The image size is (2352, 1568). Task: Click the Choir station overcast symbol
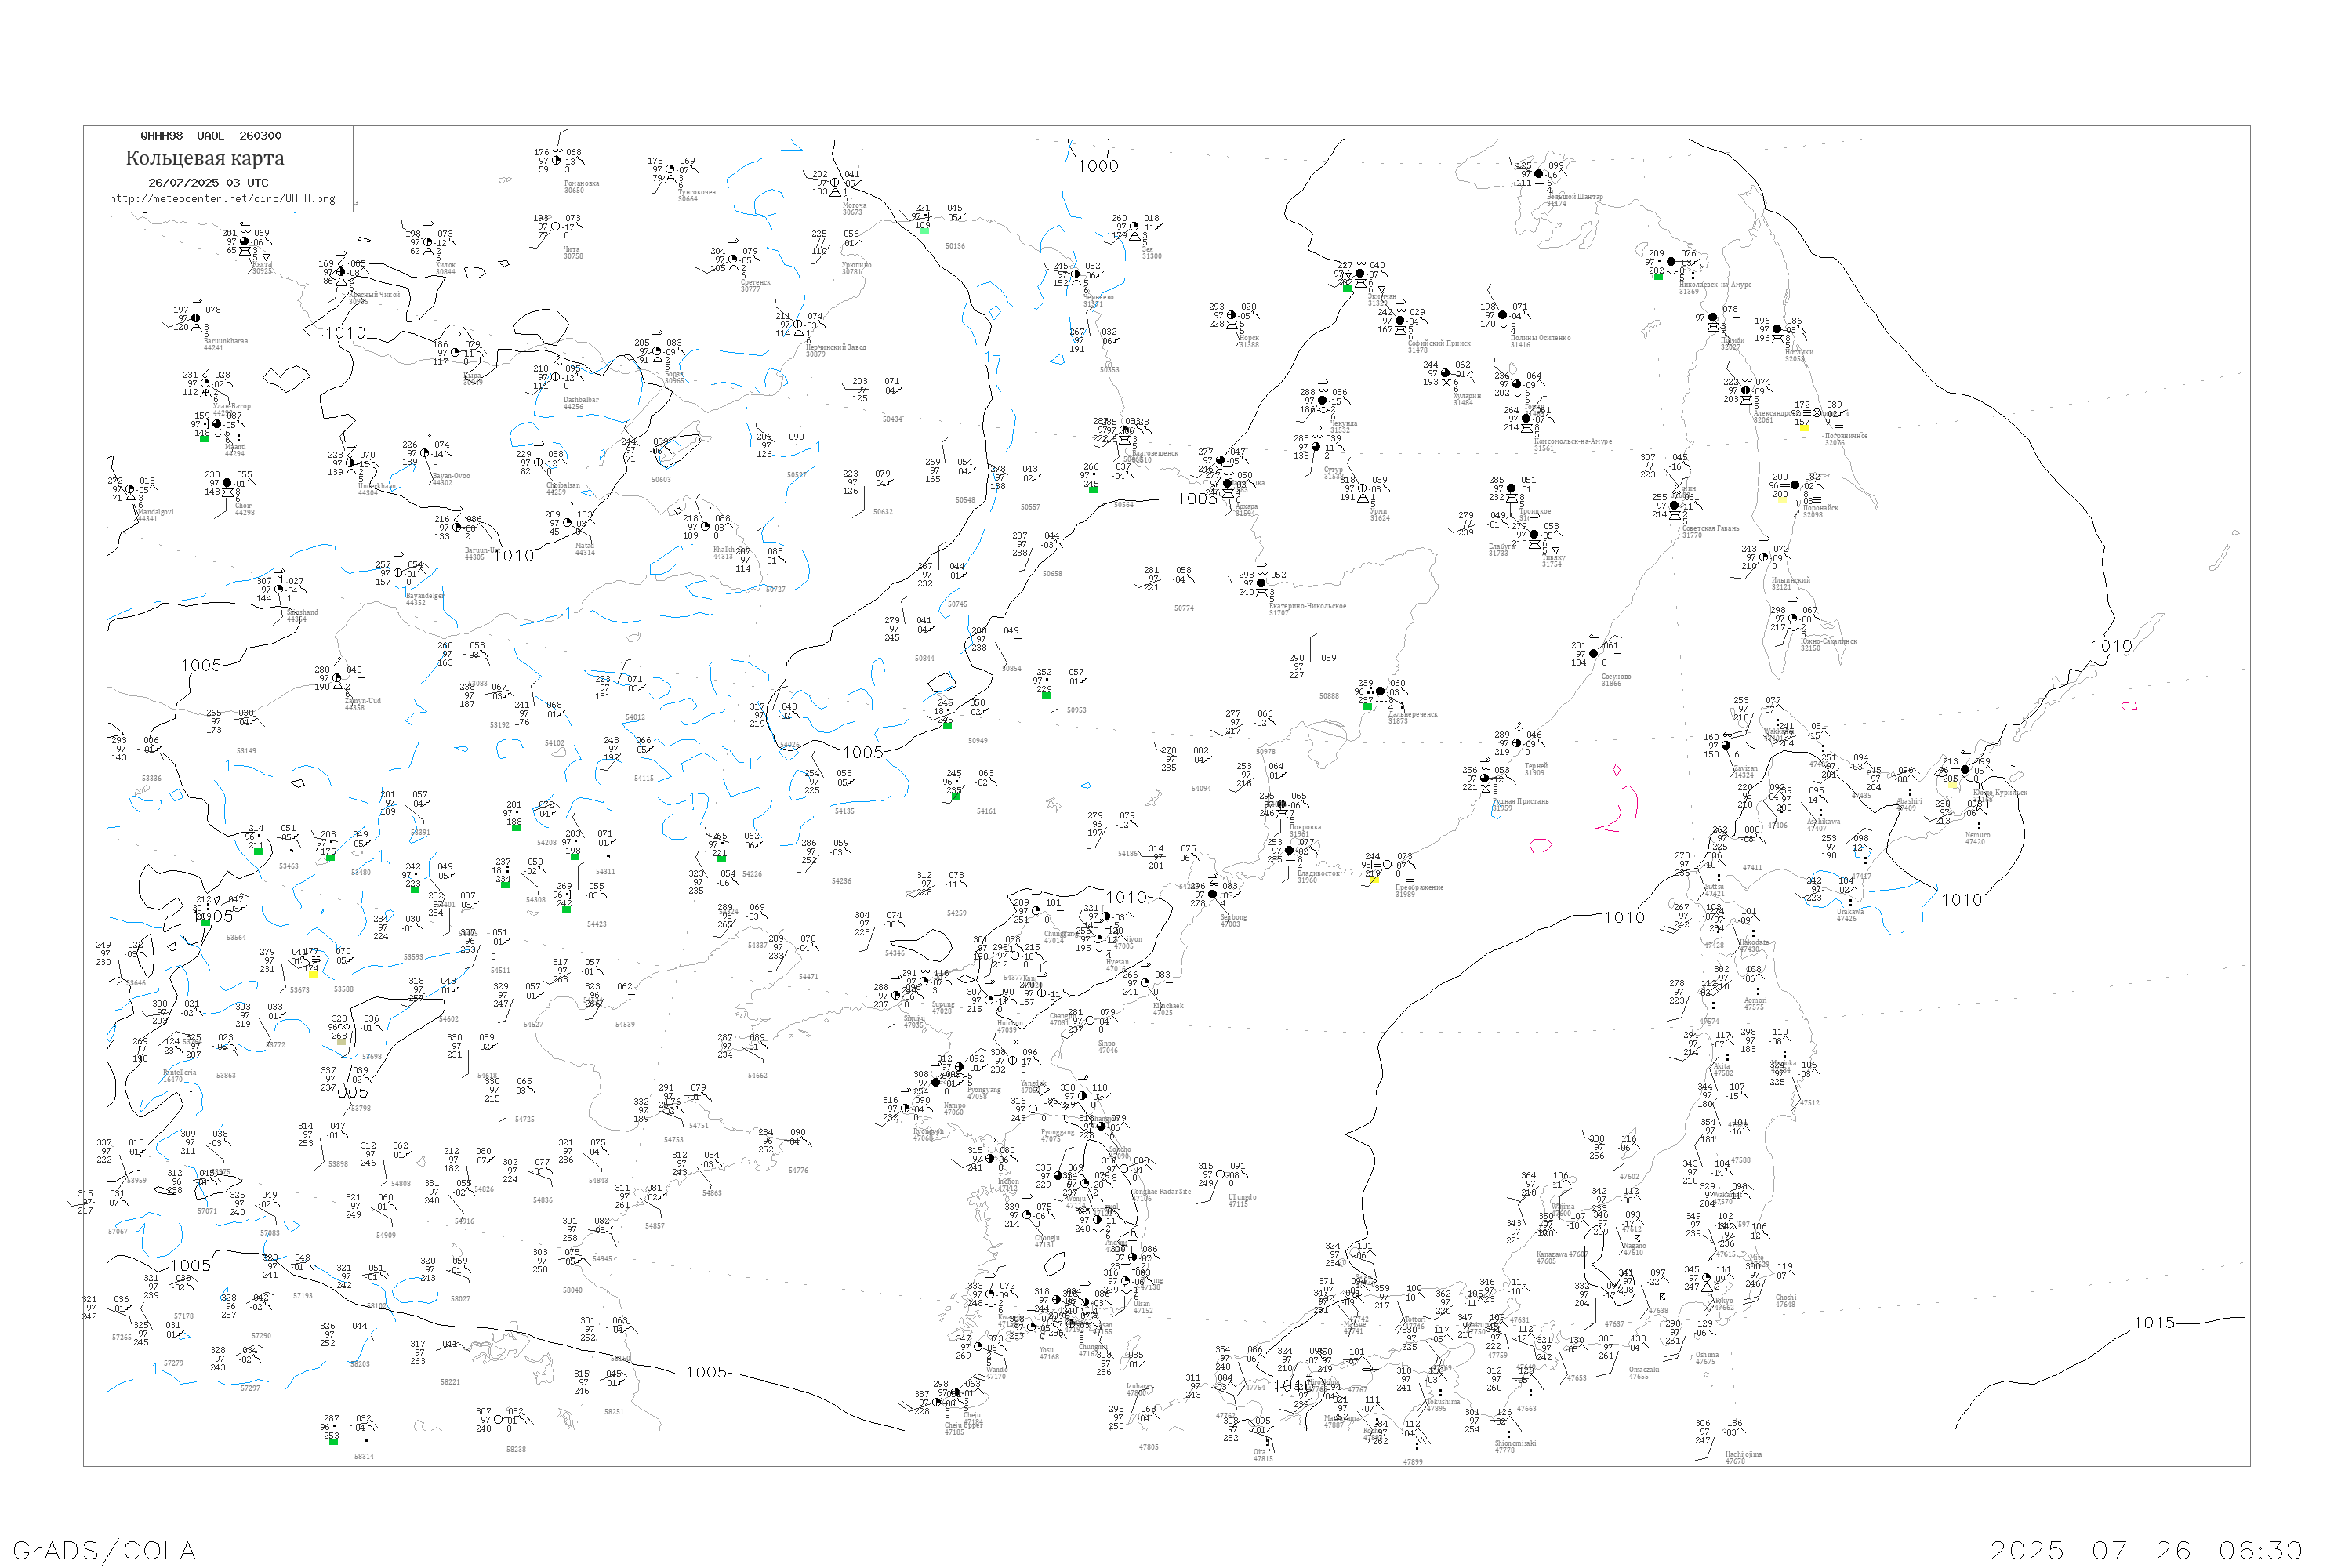click(x=227, y=483)
